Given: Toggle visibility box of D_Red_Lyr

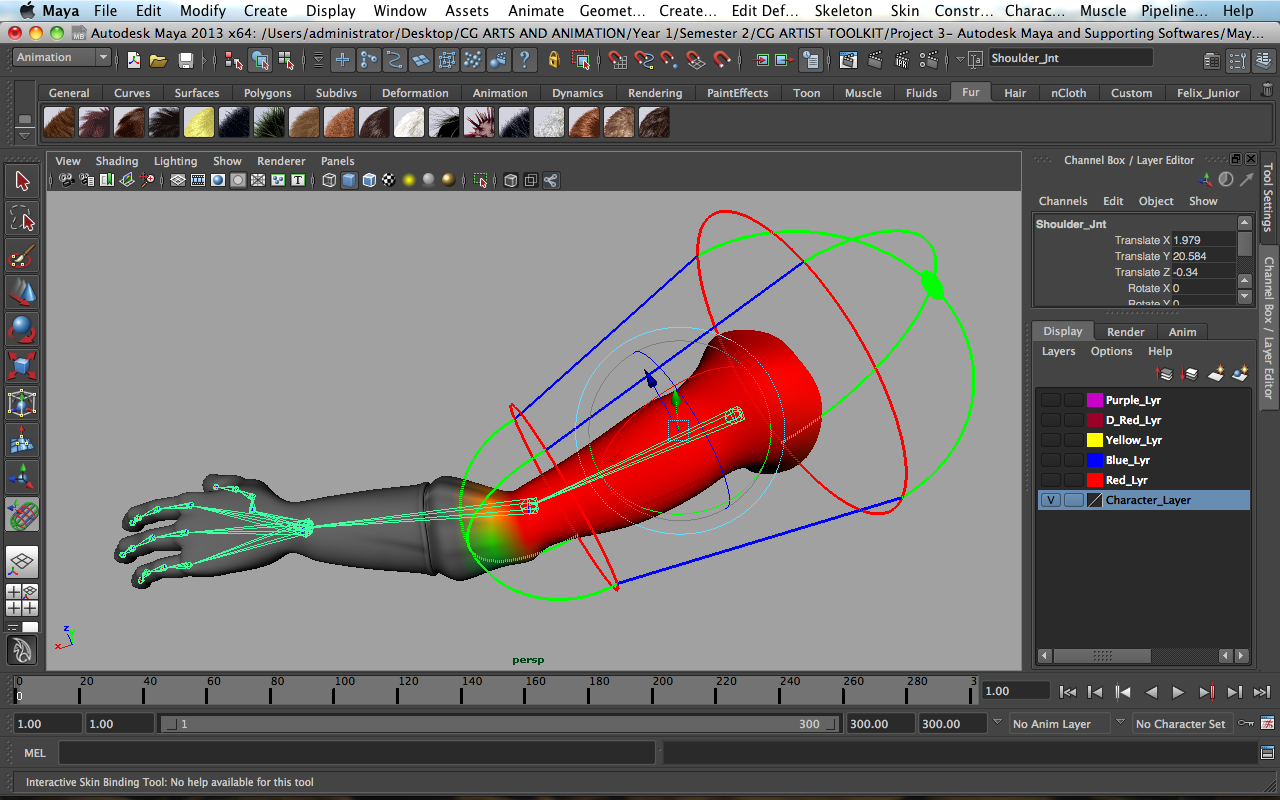Looking at the screenshot, I should pos(1050,420).
